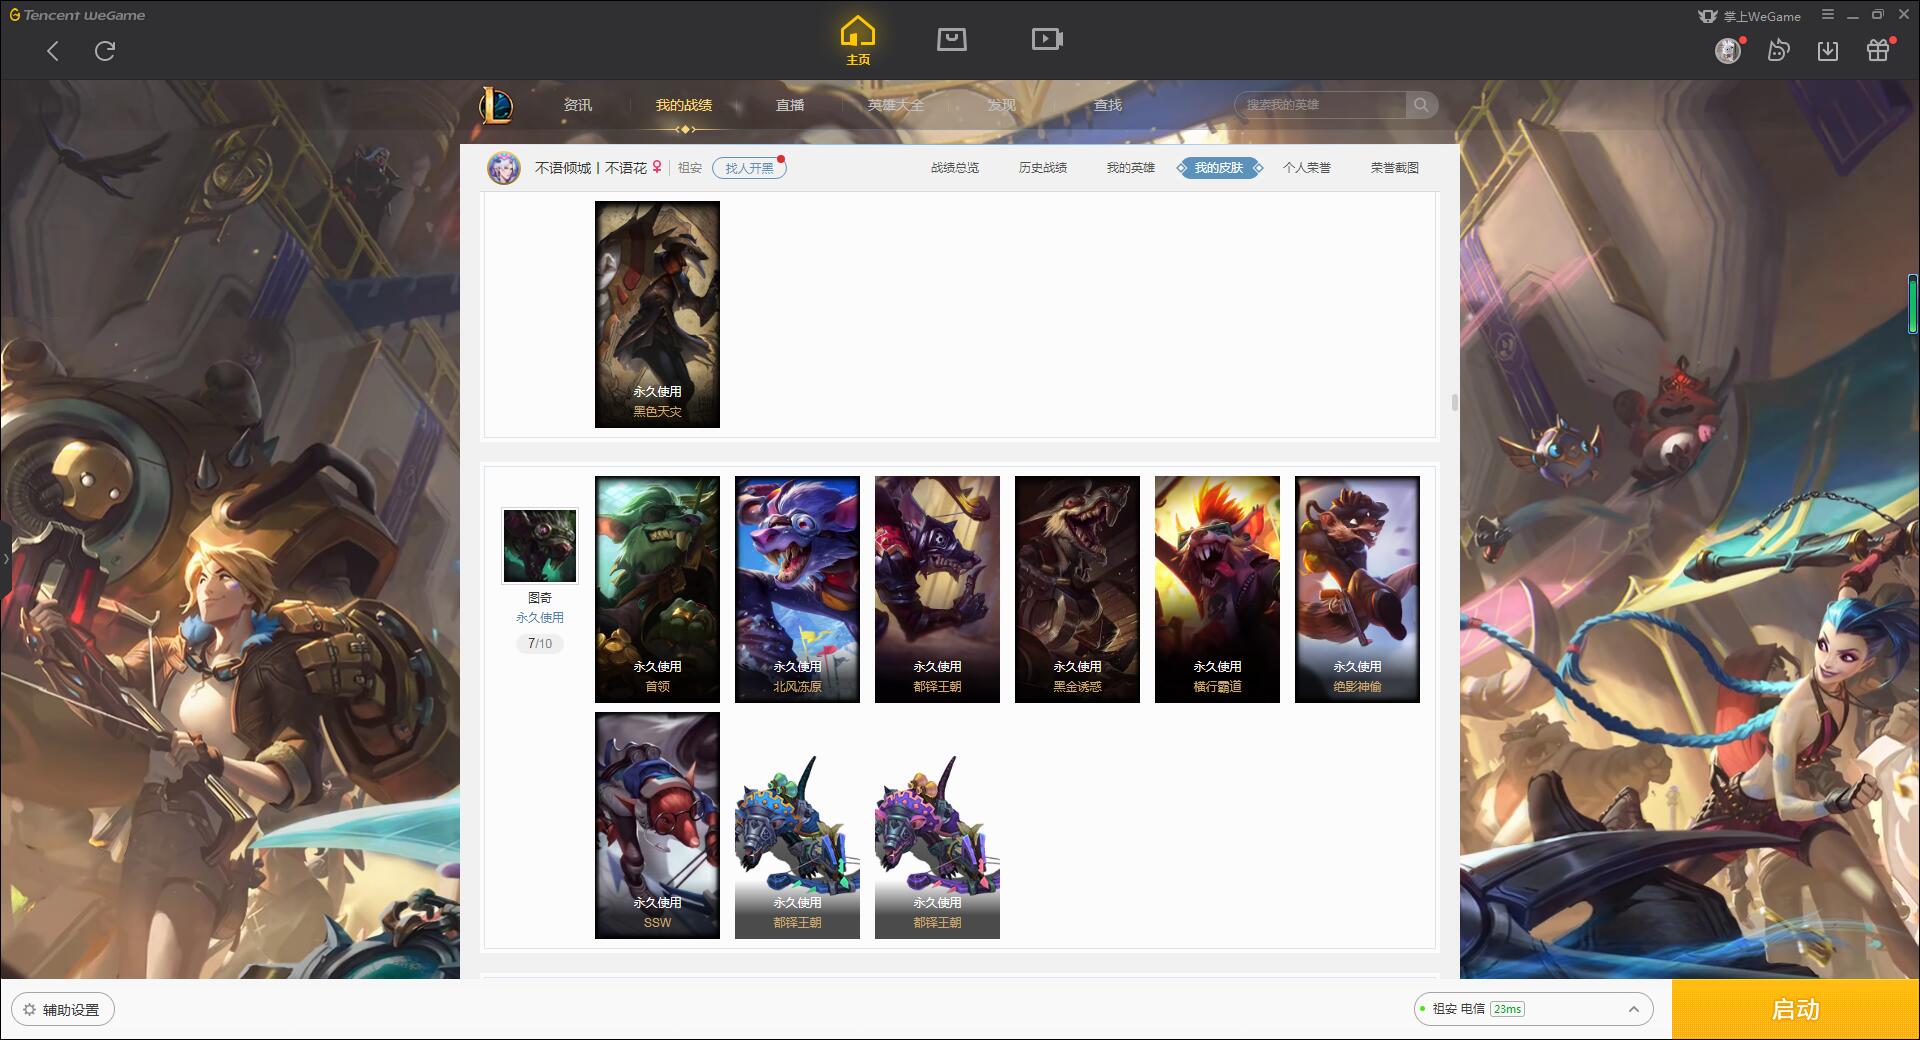
Task: Open the video camera icon in top bar
Action: click(x=1047, y=39)
